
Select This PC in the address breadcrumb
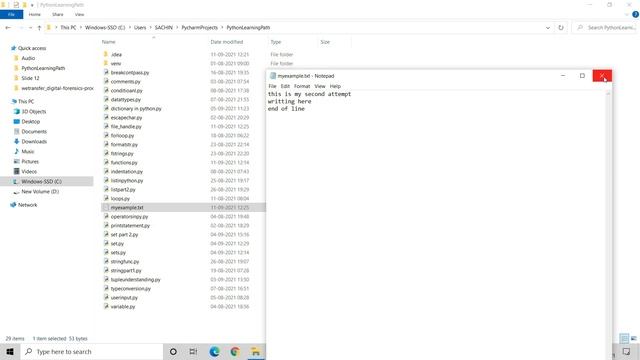[x=68, y=28]
